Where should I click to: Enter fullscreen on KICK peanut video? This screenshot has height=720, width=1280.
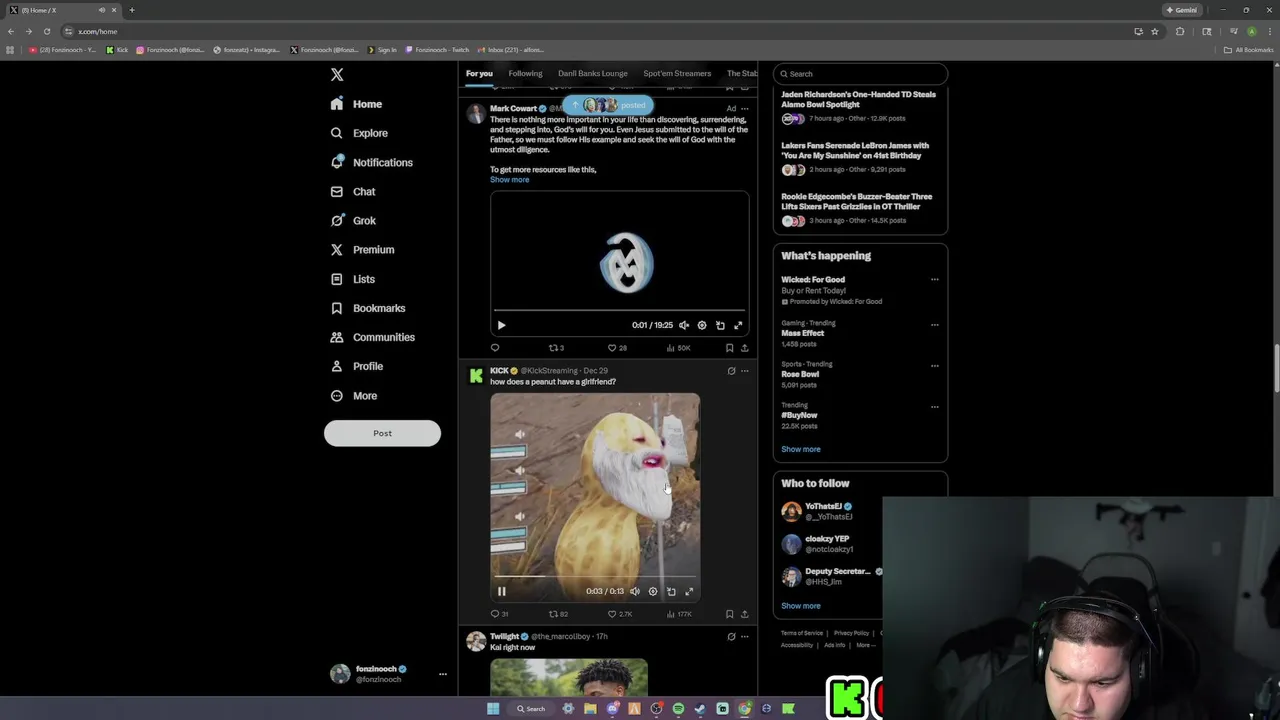click(689, 591)
